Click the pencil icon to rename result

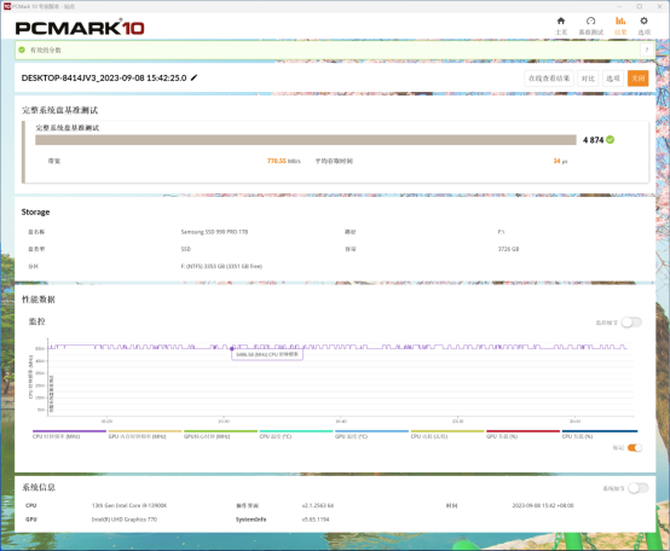tap(194, 77)
